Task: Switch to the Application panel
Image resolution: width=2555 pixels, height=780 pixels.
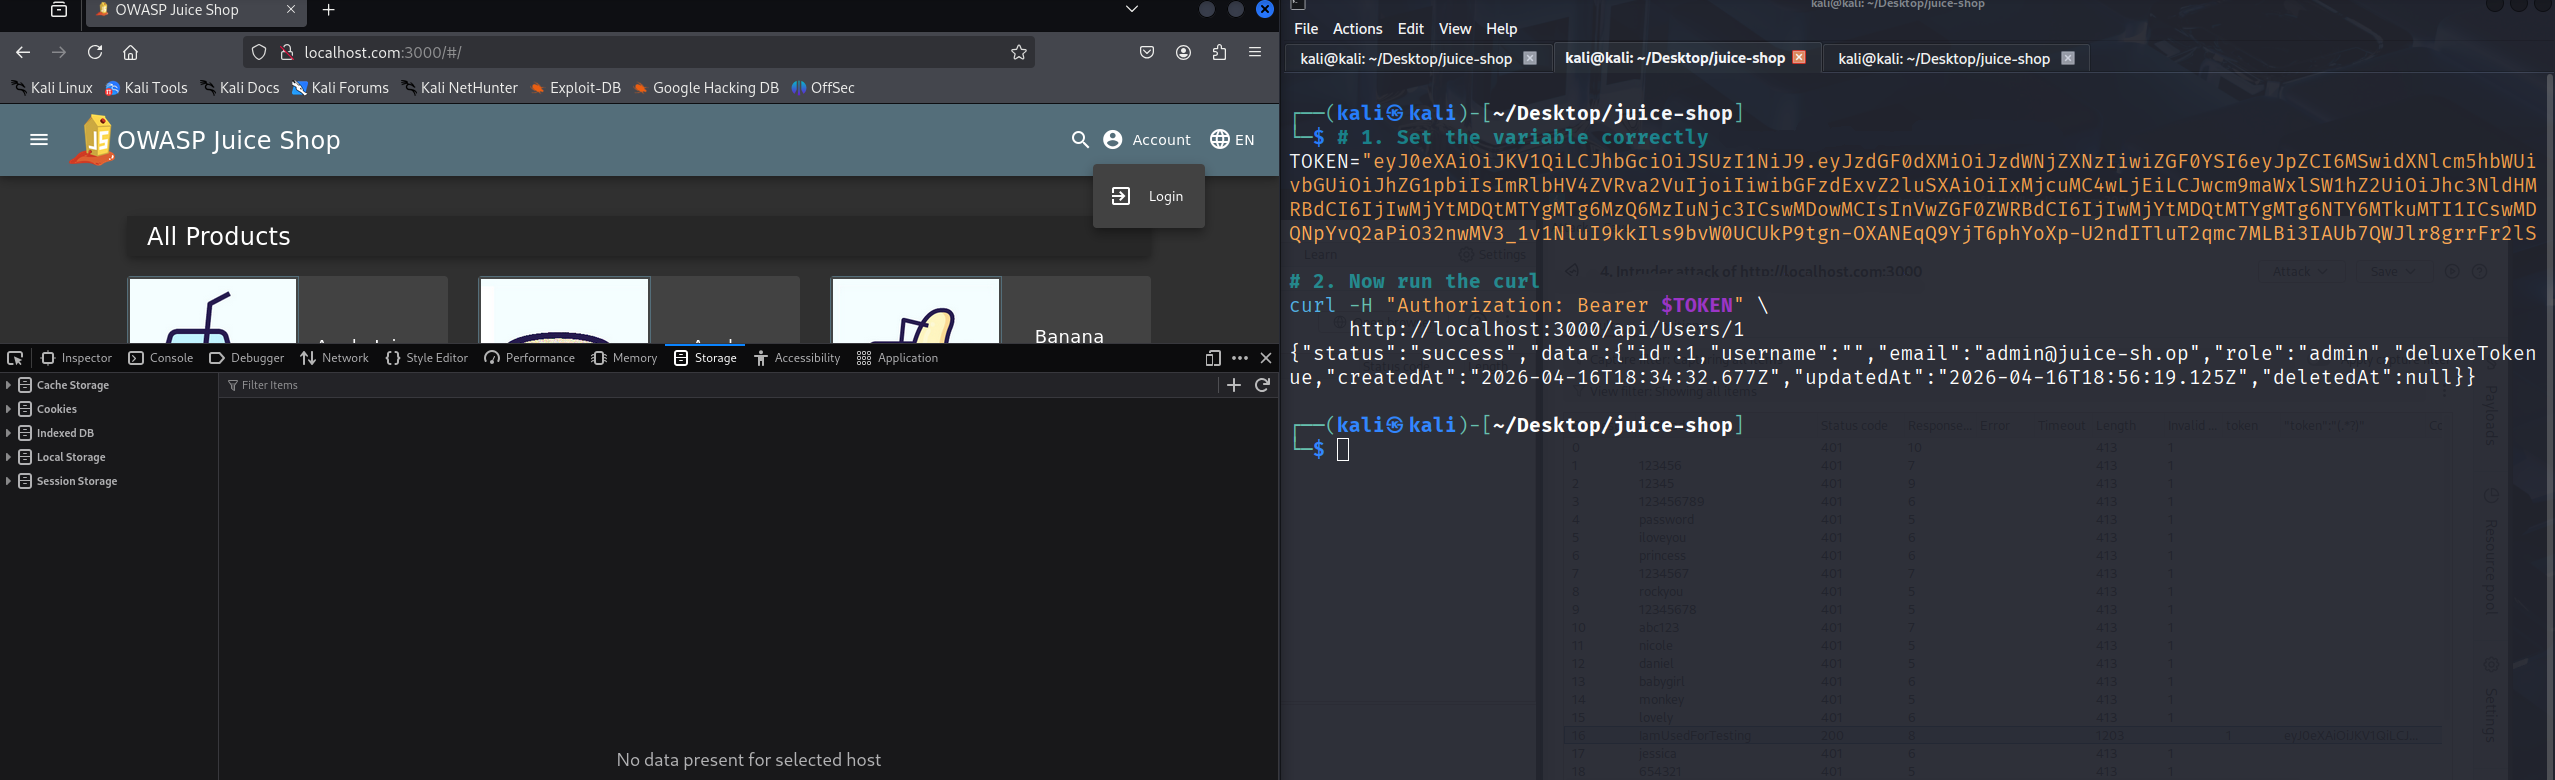Action: [x=897, y=358]
